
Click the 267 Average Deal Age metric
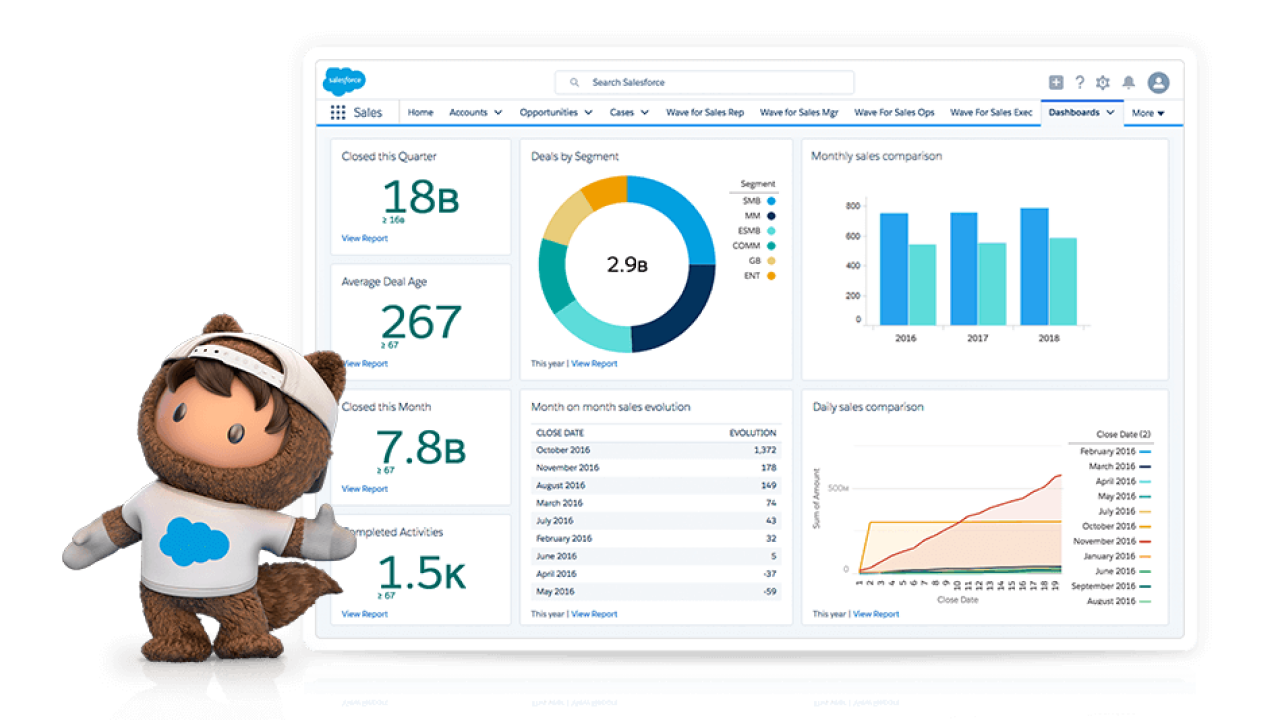pos(421,322)
